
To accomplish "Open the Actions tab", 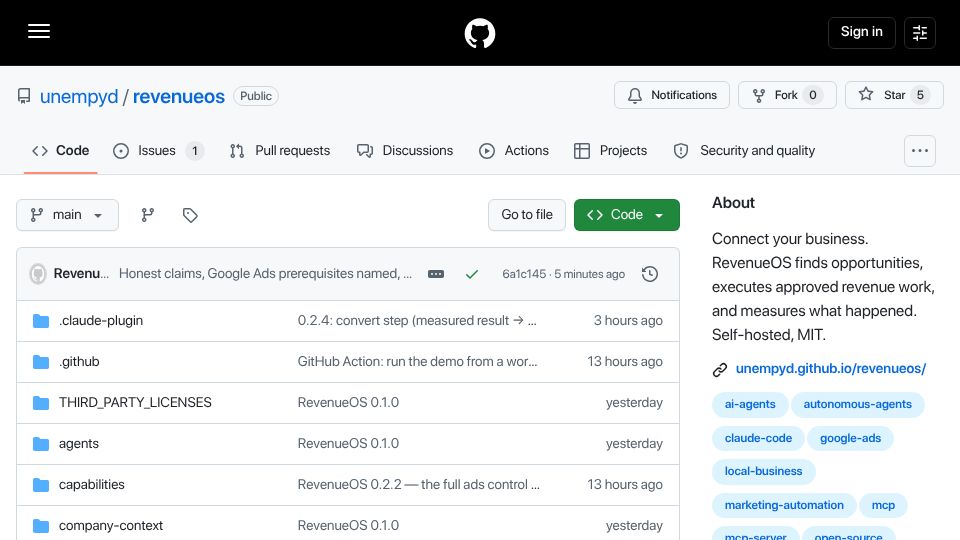I will click(514, 151).
